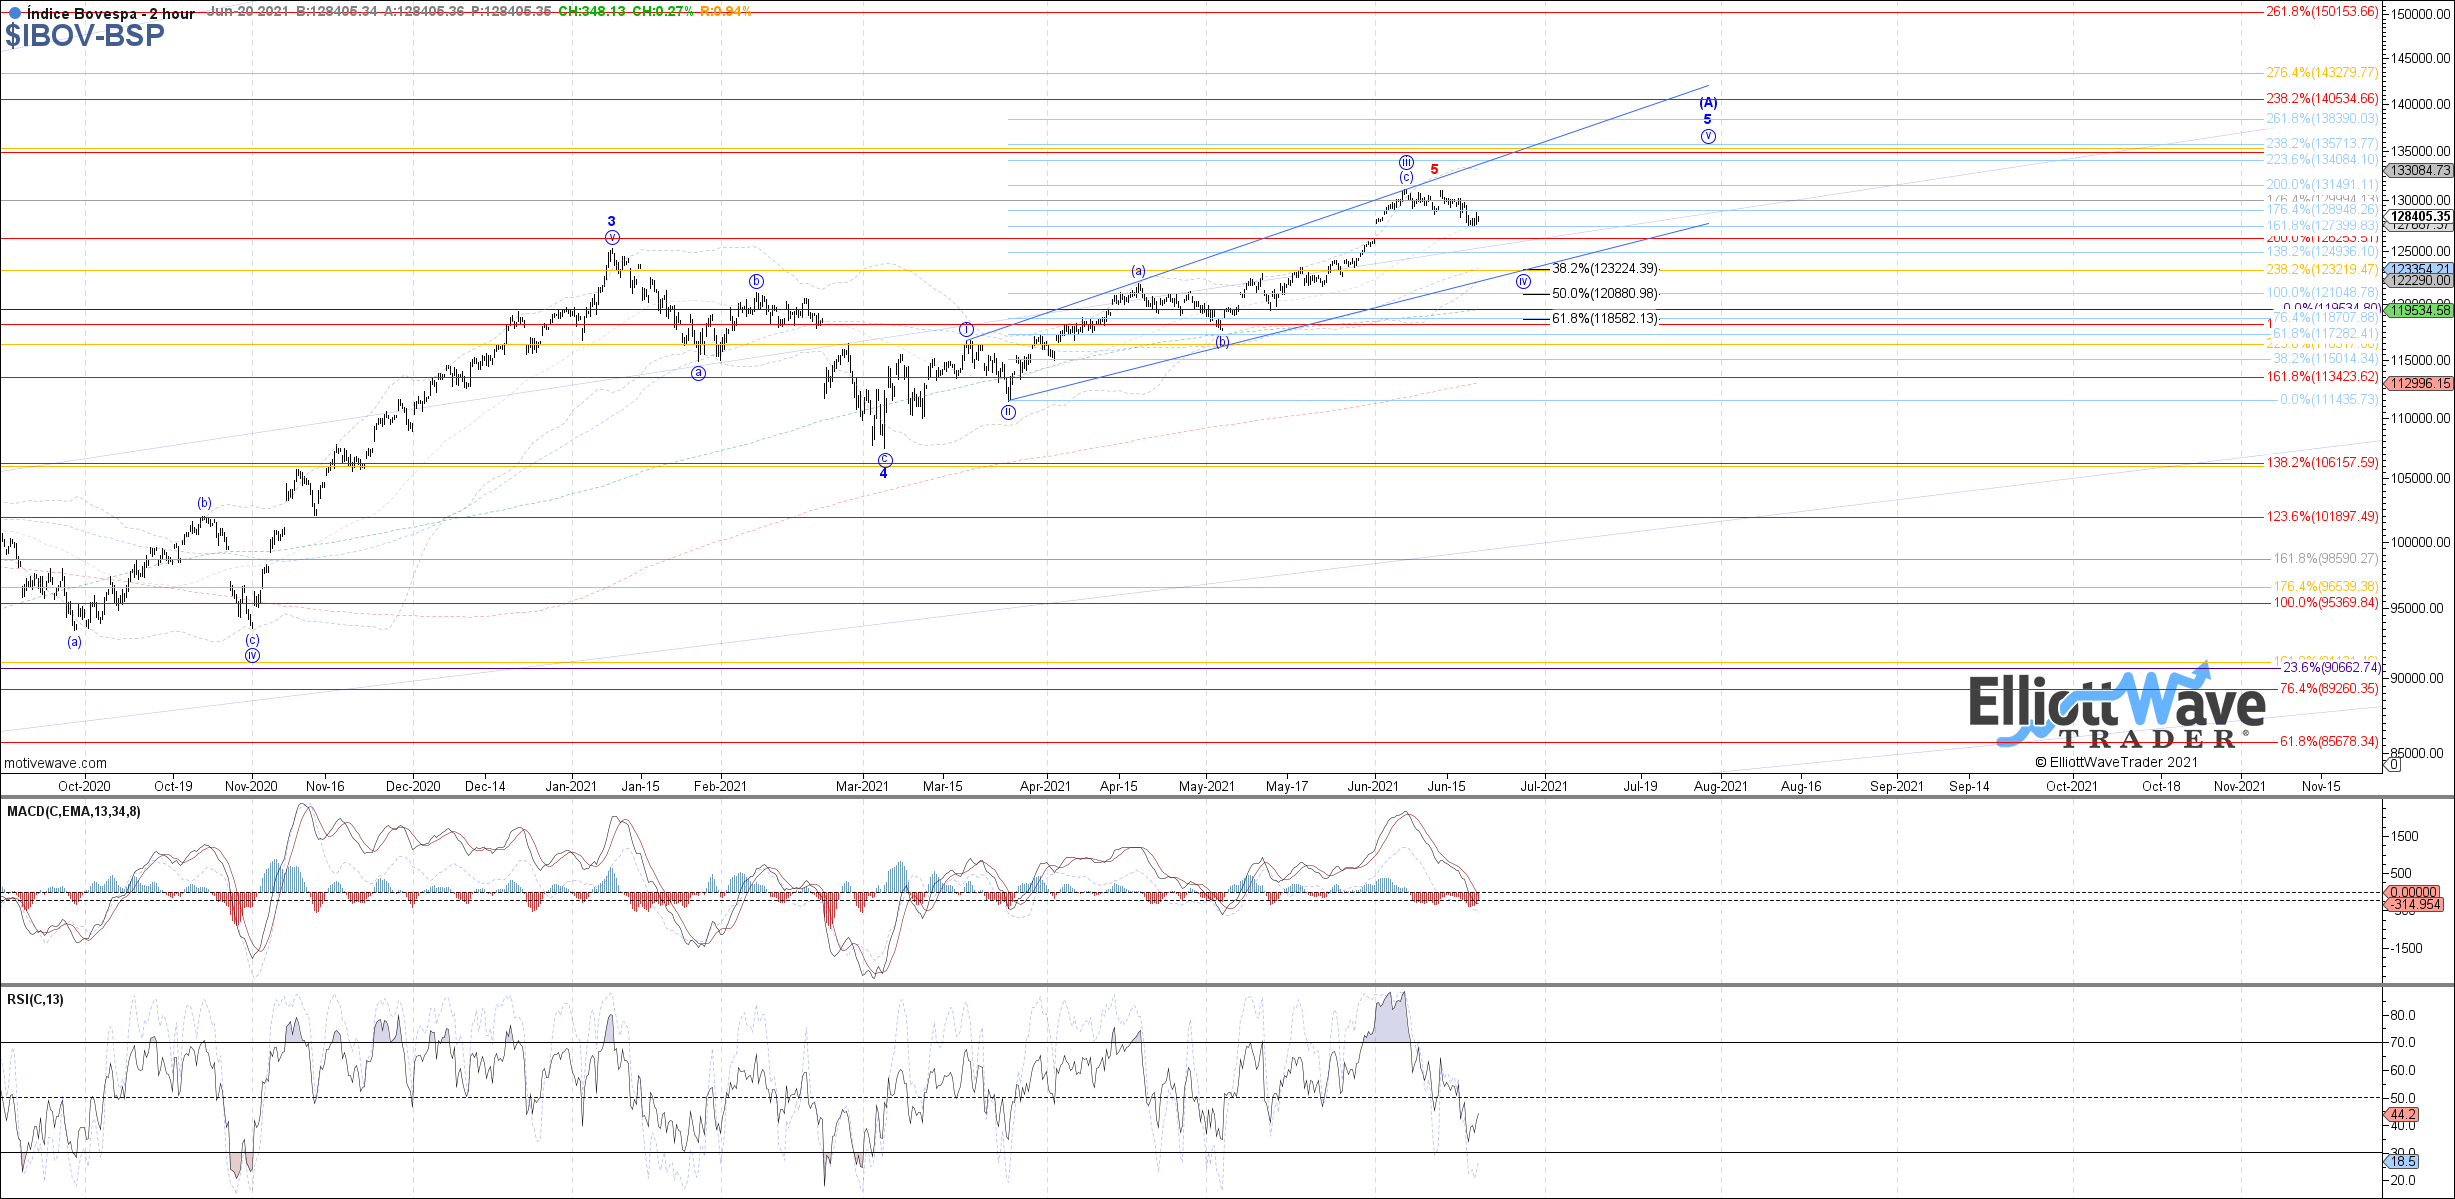Screen dimensions: 2455x1199
Task: Select the gray 122290.00 price tag
Action: click(x=2419, y=281)
